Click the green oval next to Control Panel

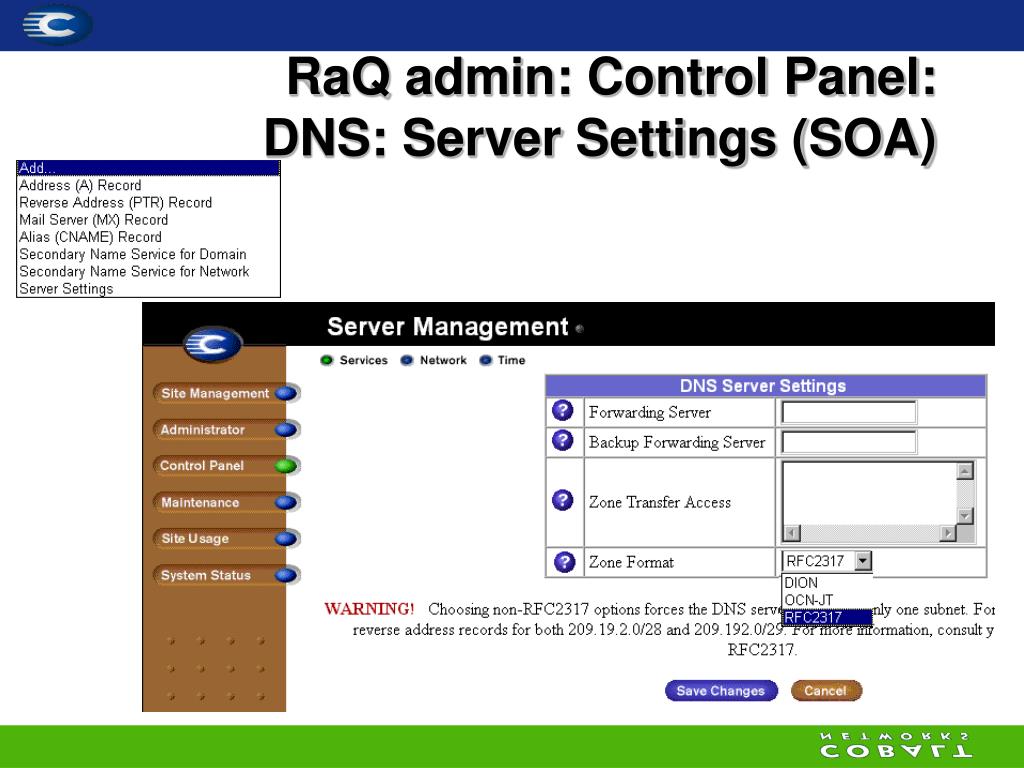click(286, 466)
